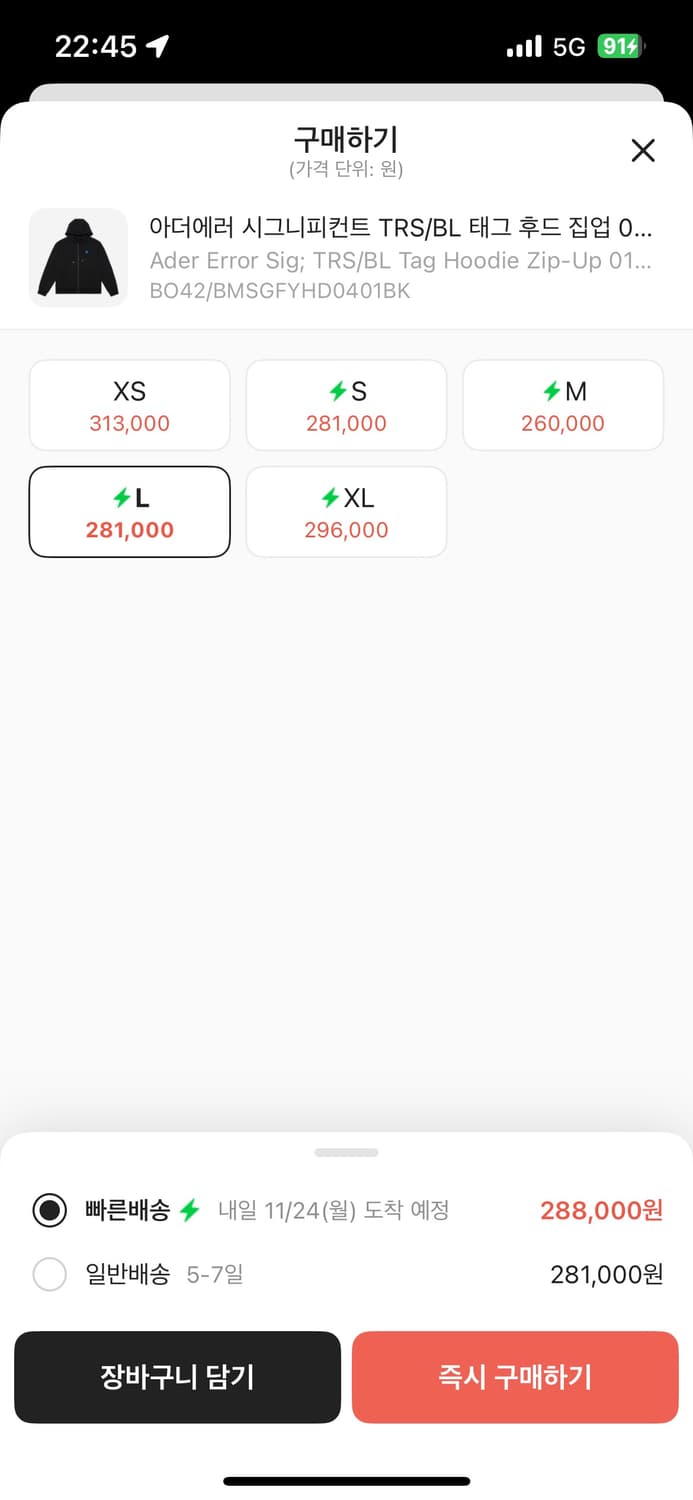
Task: Tap the lightning bolt on size XL
Action: click(x=330, y=498)
